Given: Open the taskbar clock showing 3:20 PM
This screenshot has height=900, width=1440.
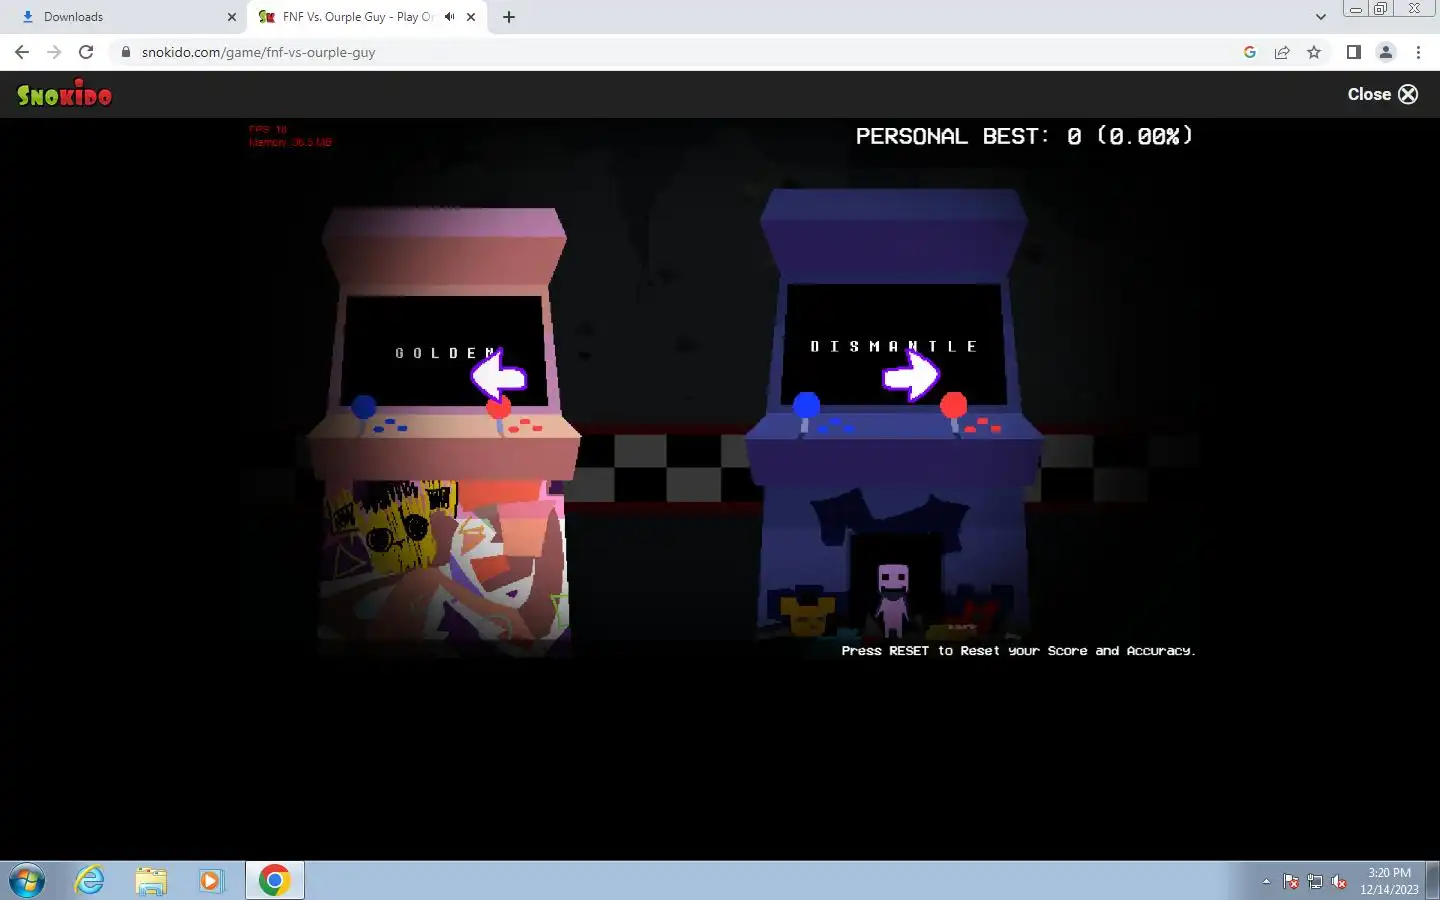Looking at the screenshot, I should coord(1389,881).
